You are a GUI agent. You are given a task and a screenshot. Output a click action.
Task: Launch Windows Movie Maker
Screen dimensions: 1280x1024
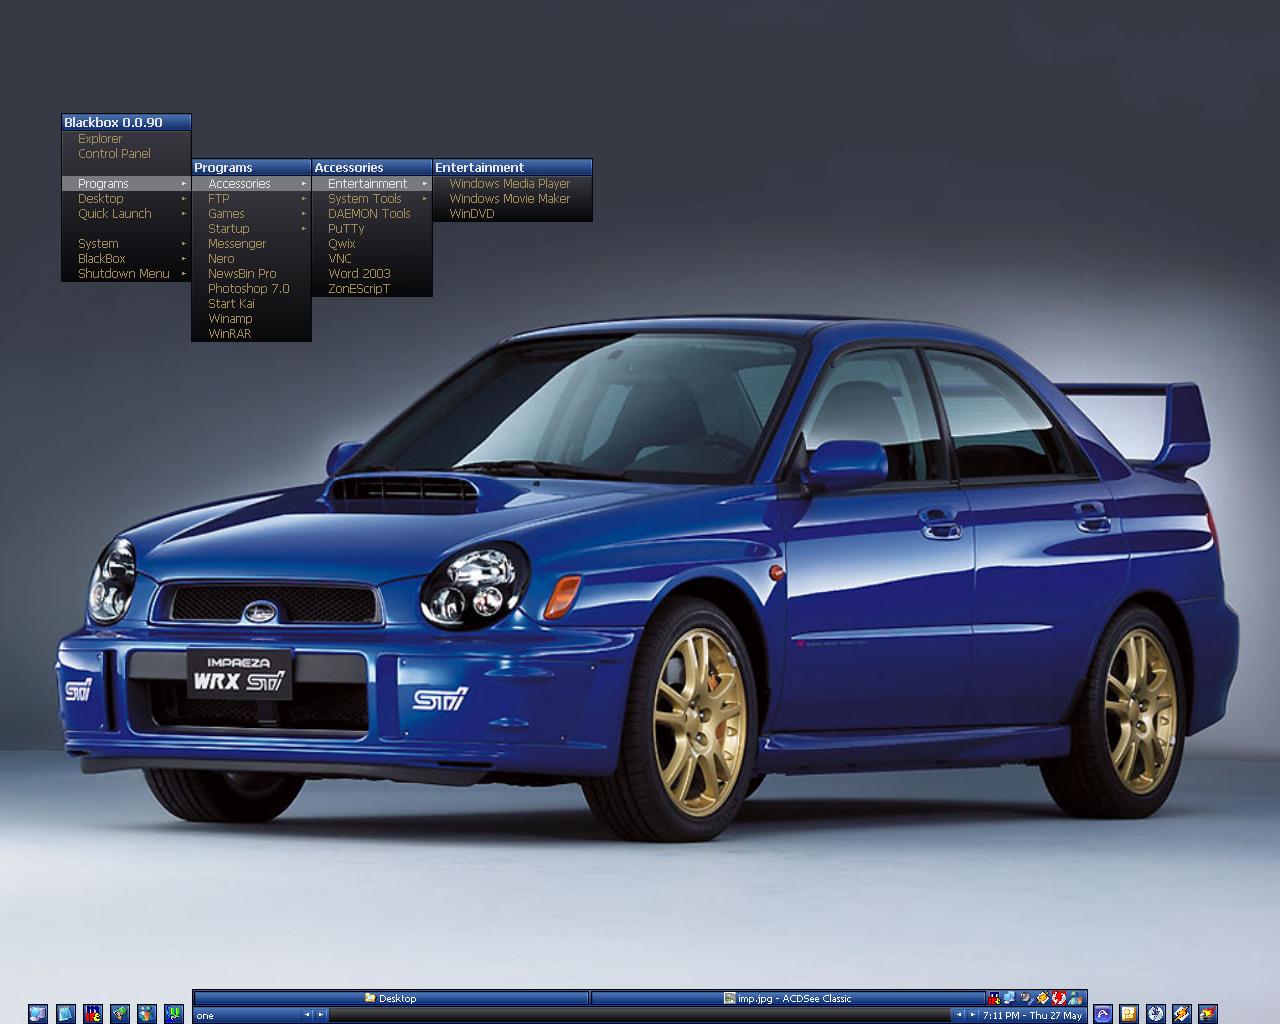point(512,199)
